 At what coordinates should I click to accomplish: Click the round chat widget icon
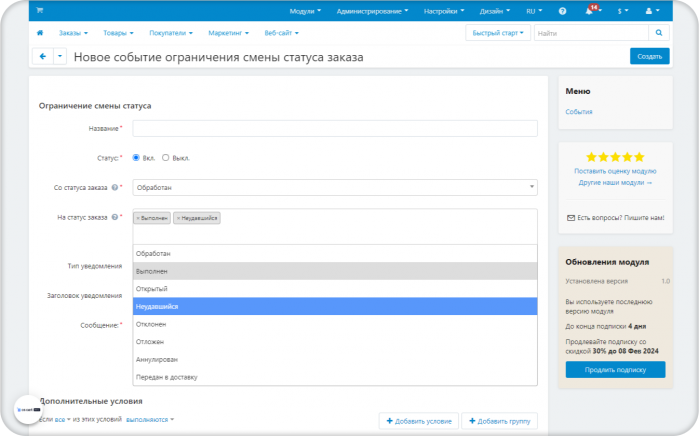[x=29, y=409]
